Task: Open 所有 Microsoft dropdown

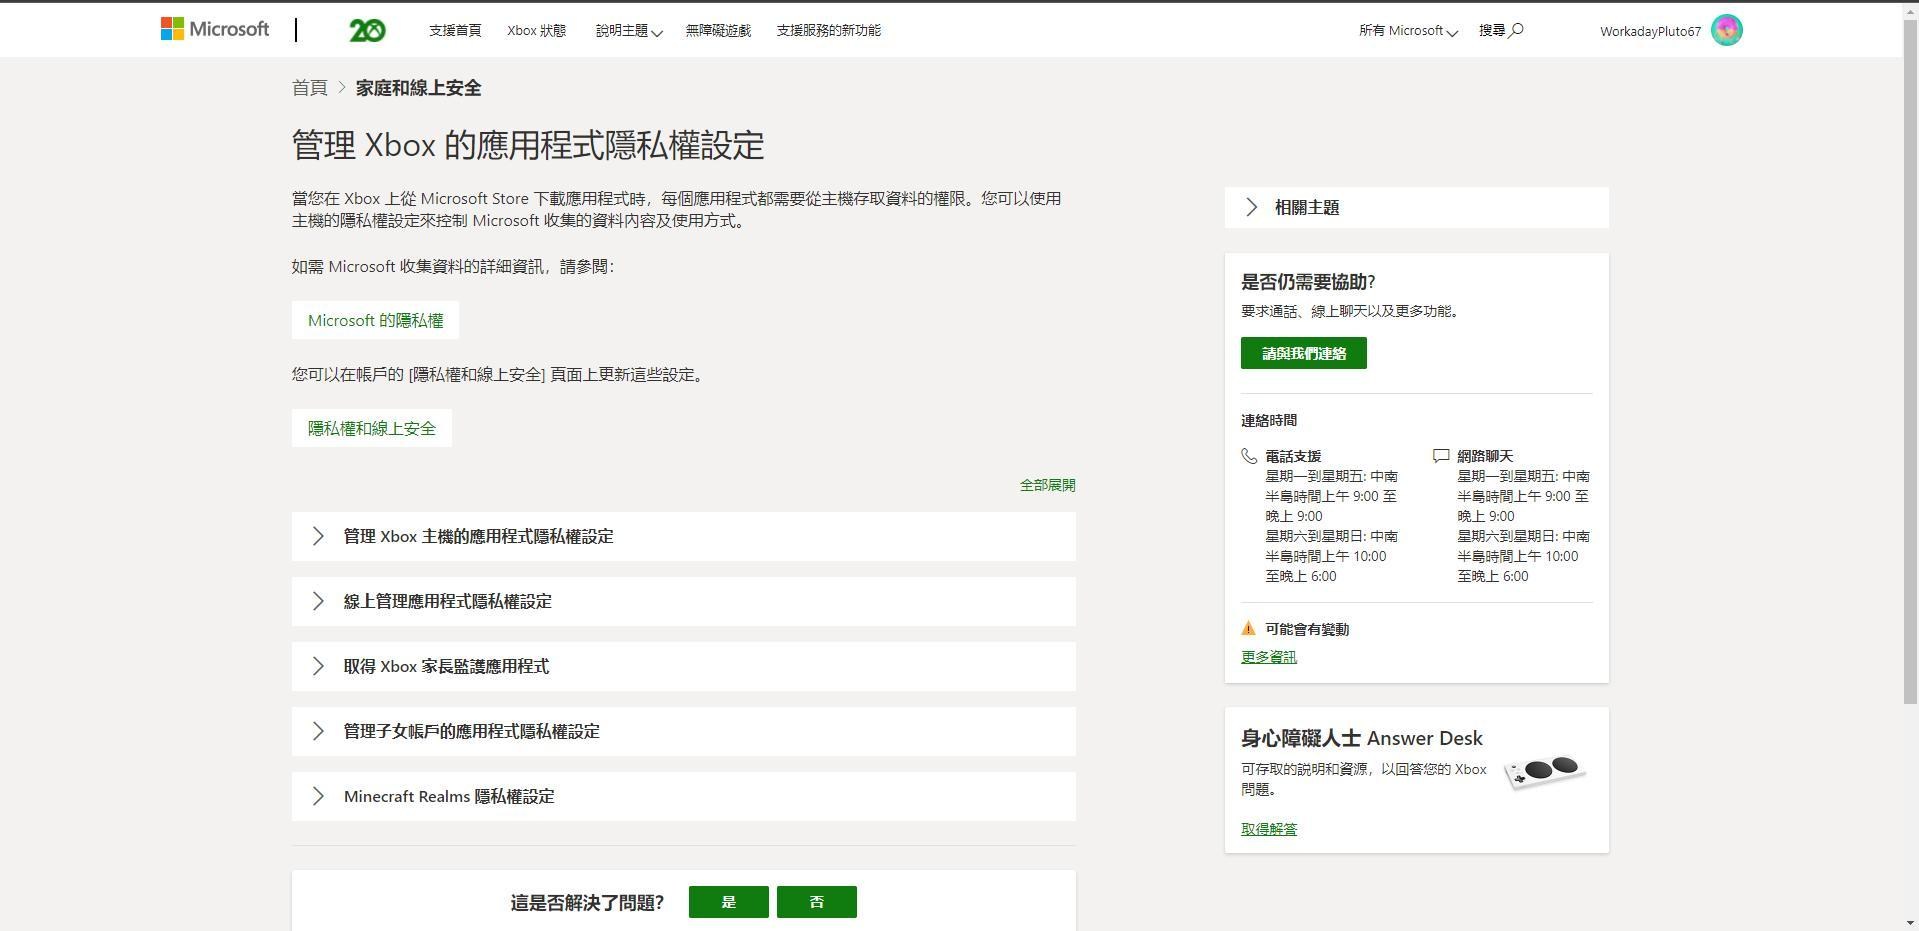Action: pos(1408,30)
